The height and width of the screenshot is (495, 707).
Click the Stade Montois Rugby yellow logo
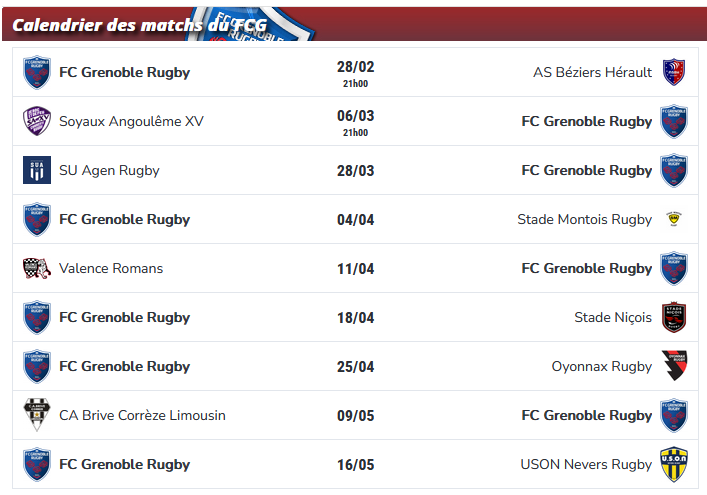click(674, 219)
